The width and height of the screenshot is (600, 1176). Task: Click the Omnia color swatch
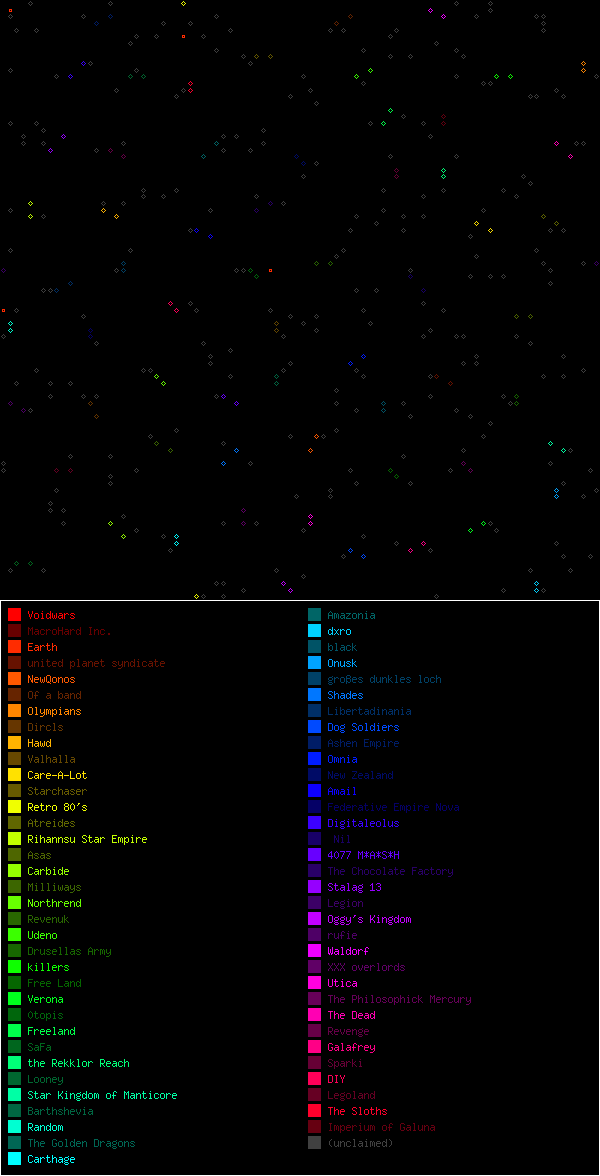coord(314,759)
